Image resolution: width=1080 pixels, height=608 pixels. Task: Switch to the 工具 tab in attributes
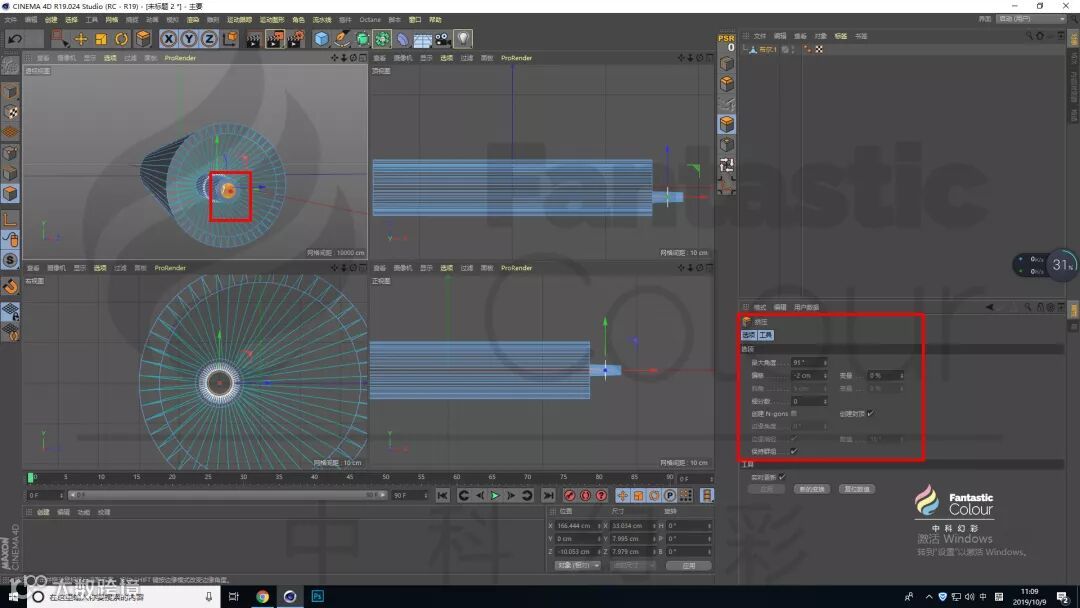pos(765,335)
